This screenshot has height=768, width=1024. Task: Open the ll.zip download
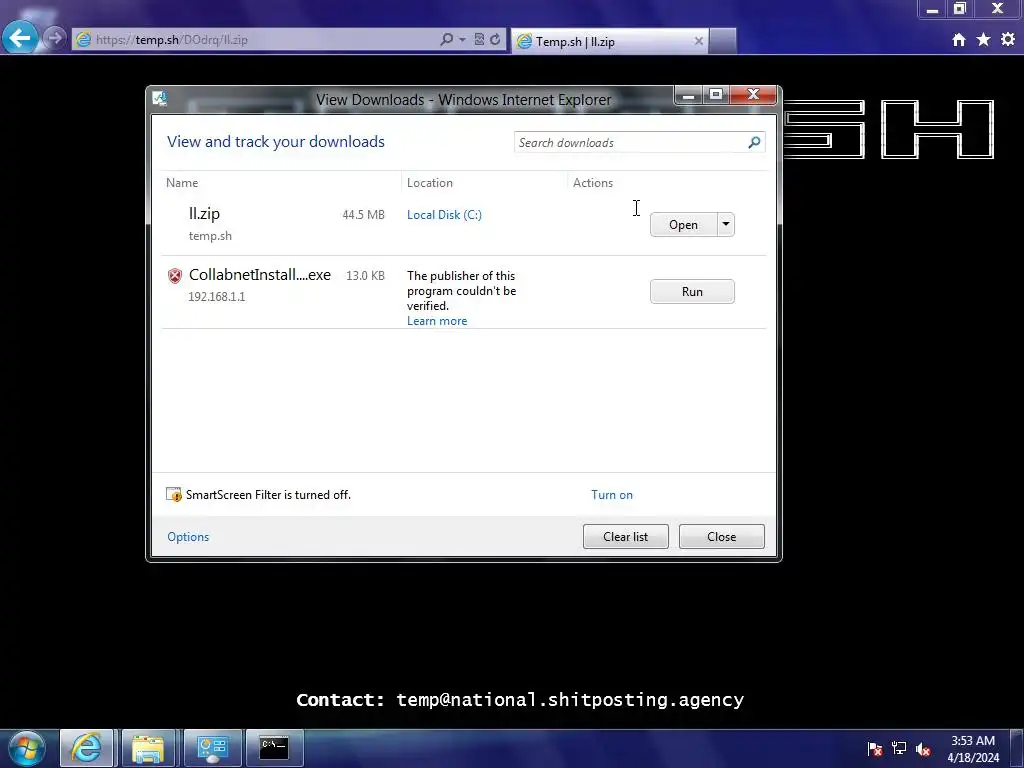(683, 225)
